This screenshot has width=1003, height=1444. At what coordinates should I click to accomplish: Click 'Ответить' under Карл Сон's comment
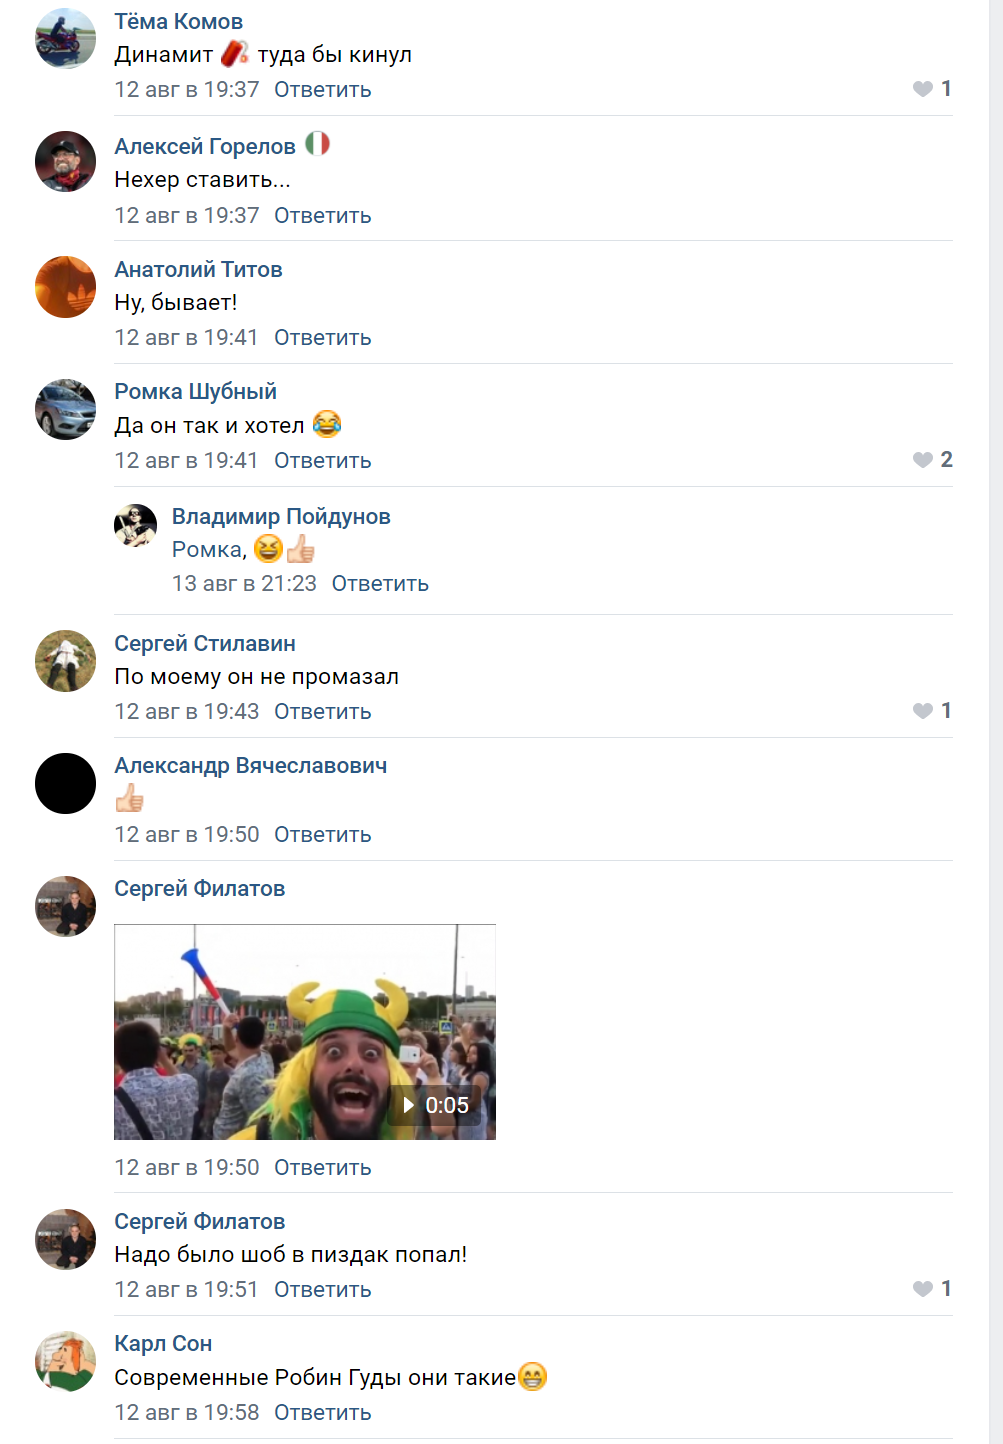pyautogui.click(x=322, y=1413)
